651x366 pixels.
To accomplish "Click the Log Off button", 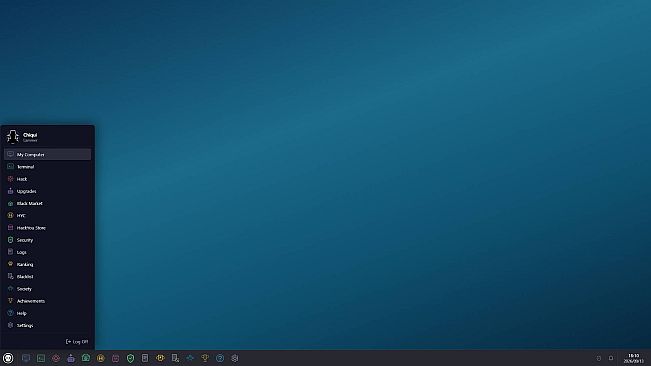I will point(77,342).
